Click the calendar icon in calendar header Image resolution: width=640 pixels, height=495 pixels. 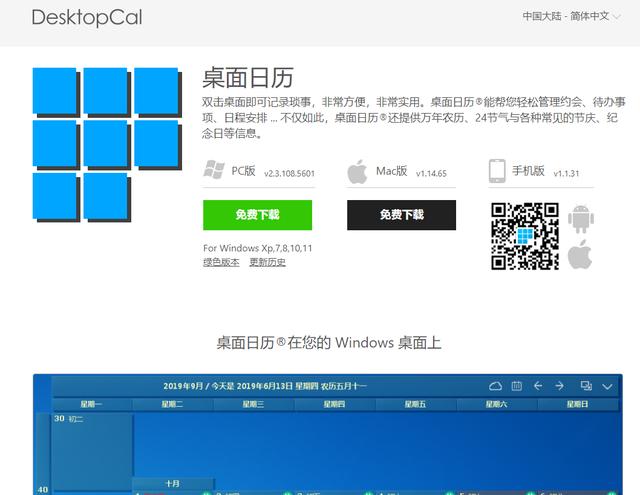click(517, 386)
